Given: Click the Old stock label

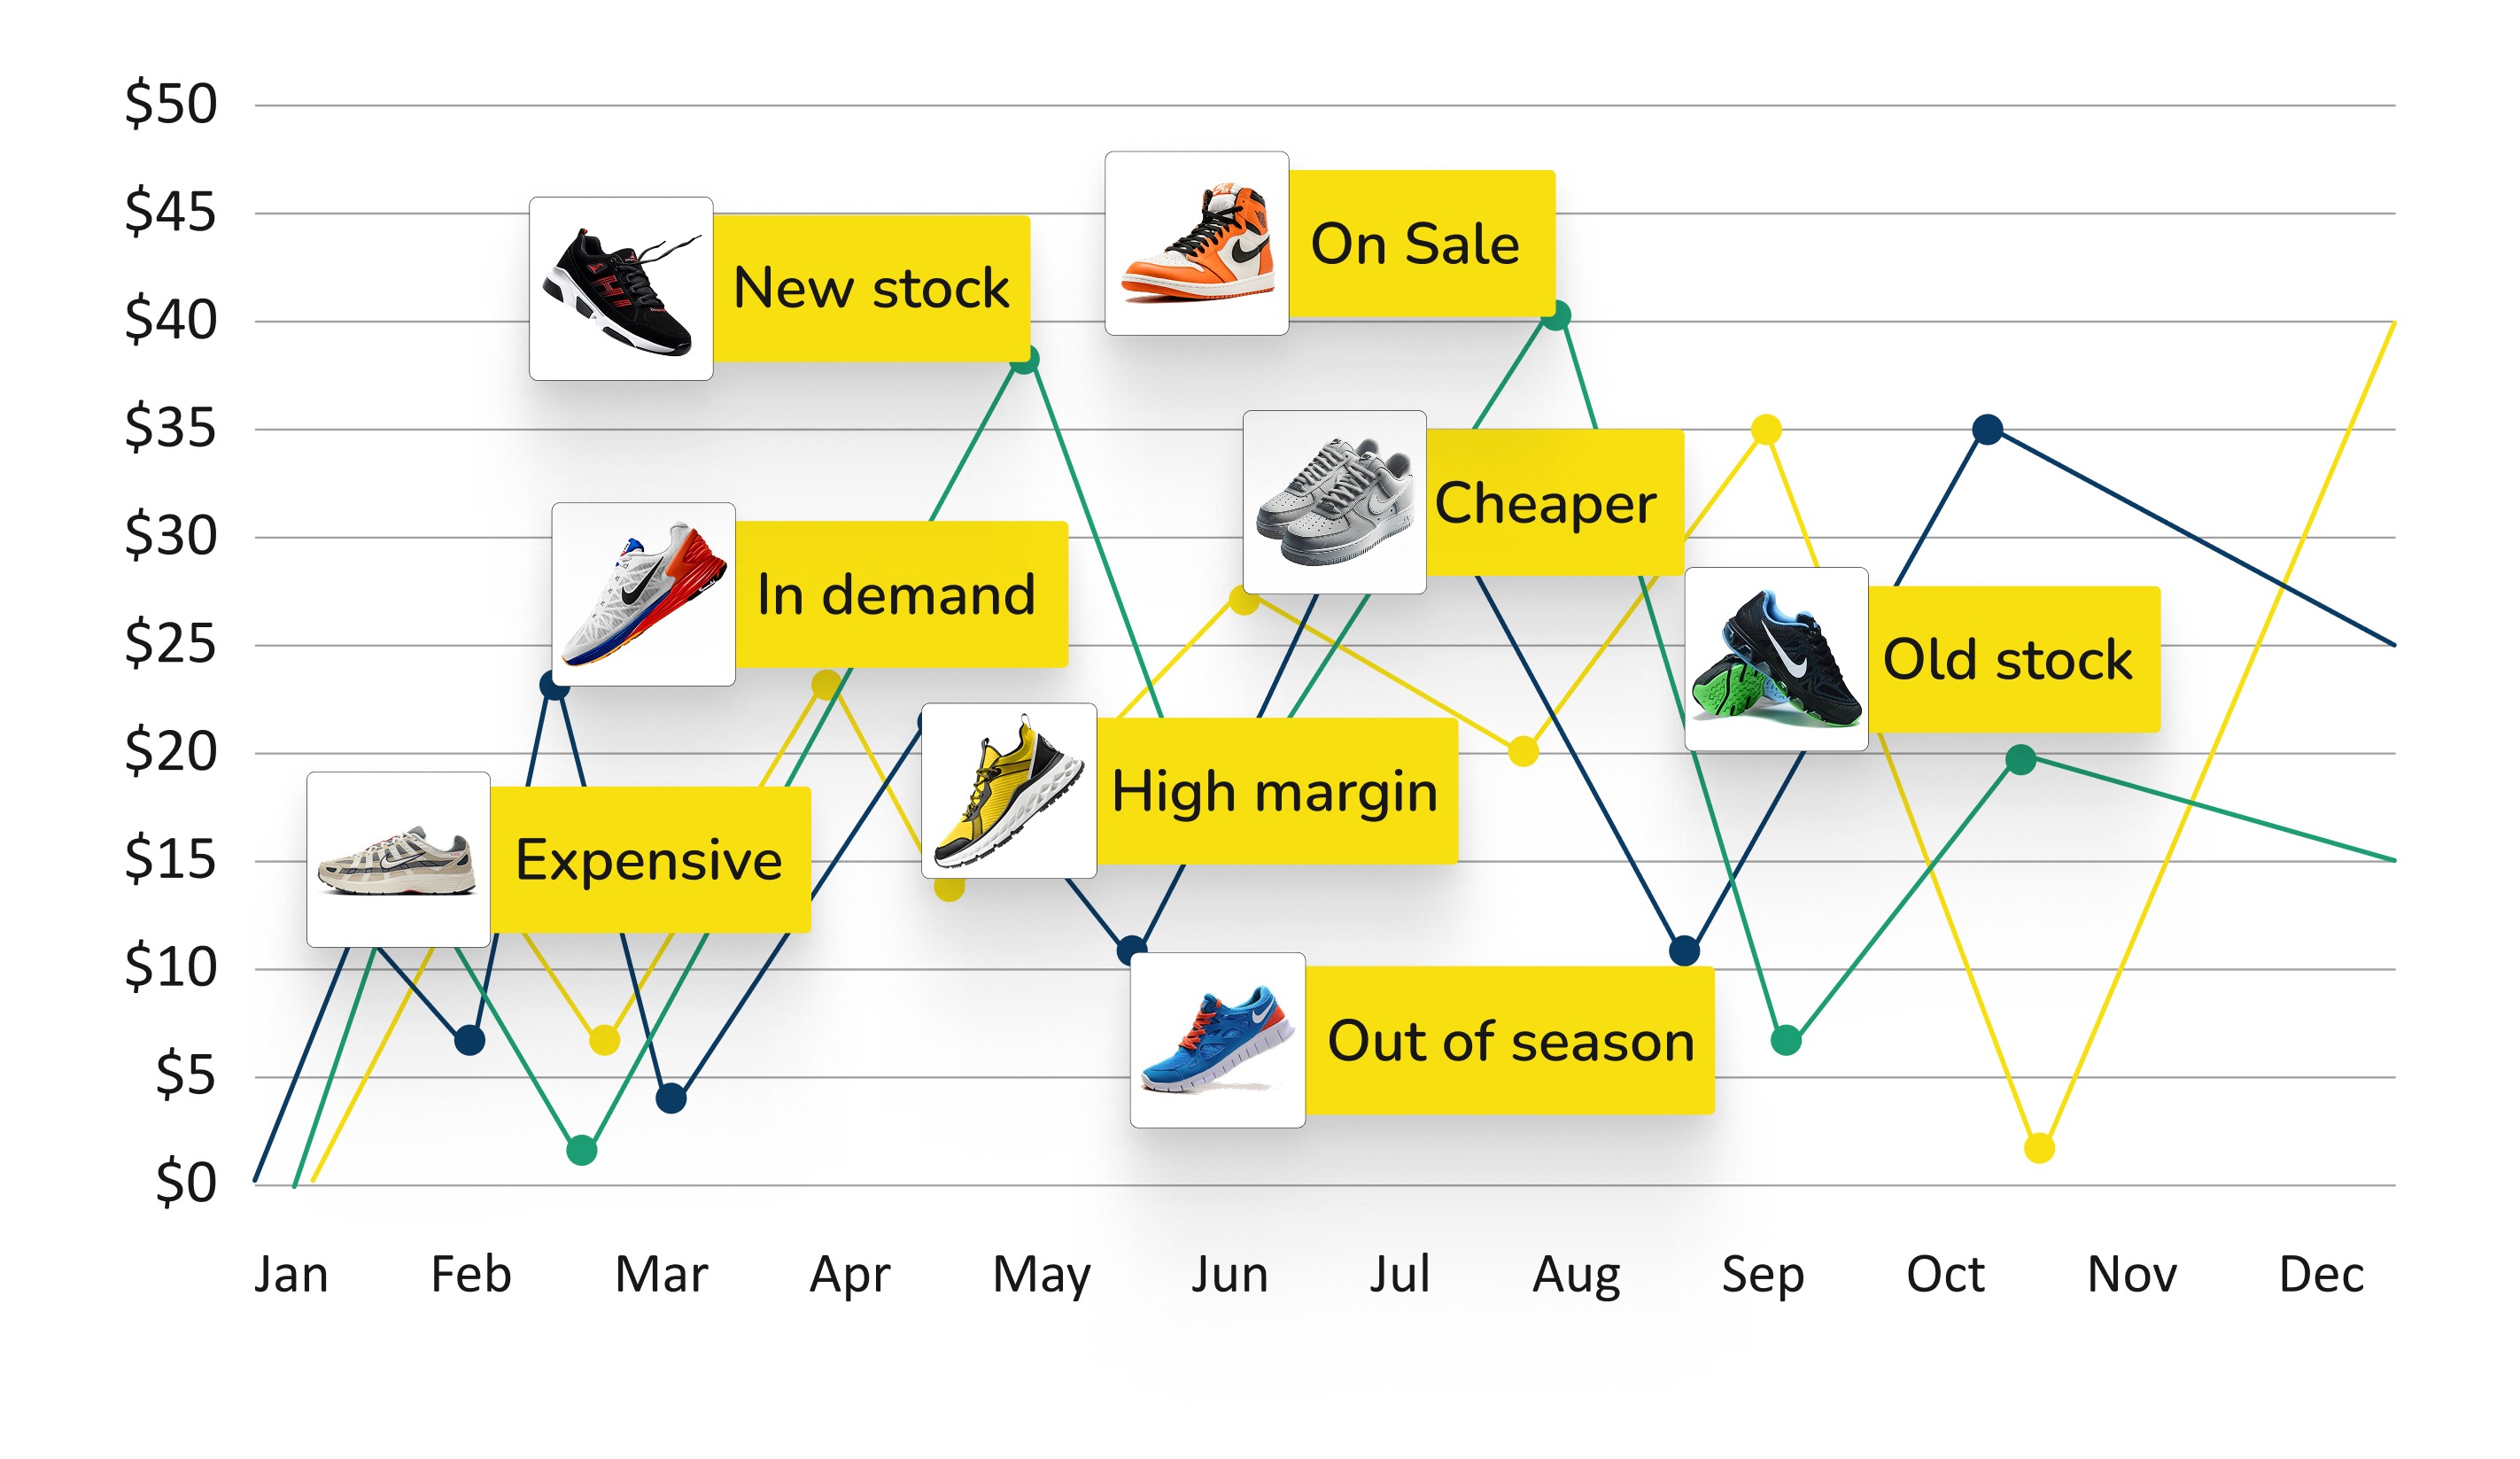Looking at the screenshot, I should coord(2014,660).
